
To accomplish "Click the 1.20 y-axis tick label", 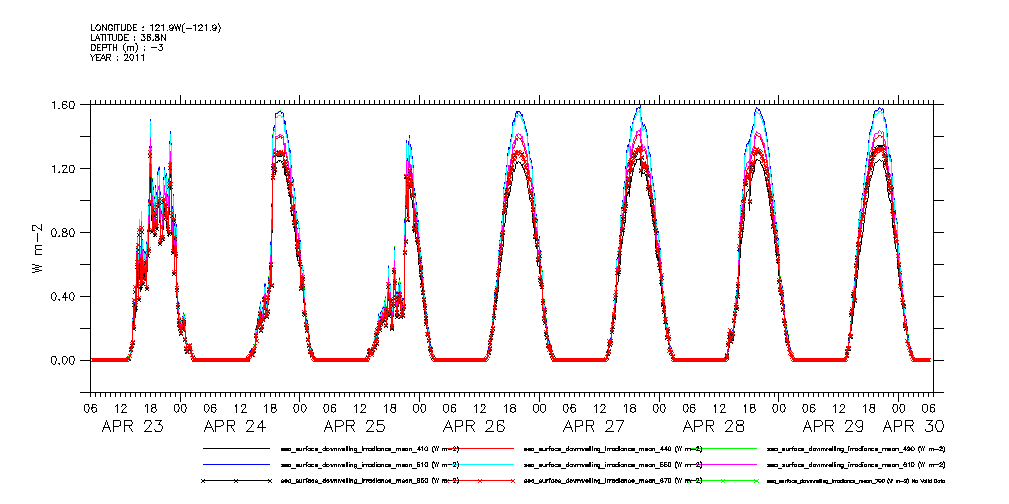I will pyautogui.click(x=64, y=169).
